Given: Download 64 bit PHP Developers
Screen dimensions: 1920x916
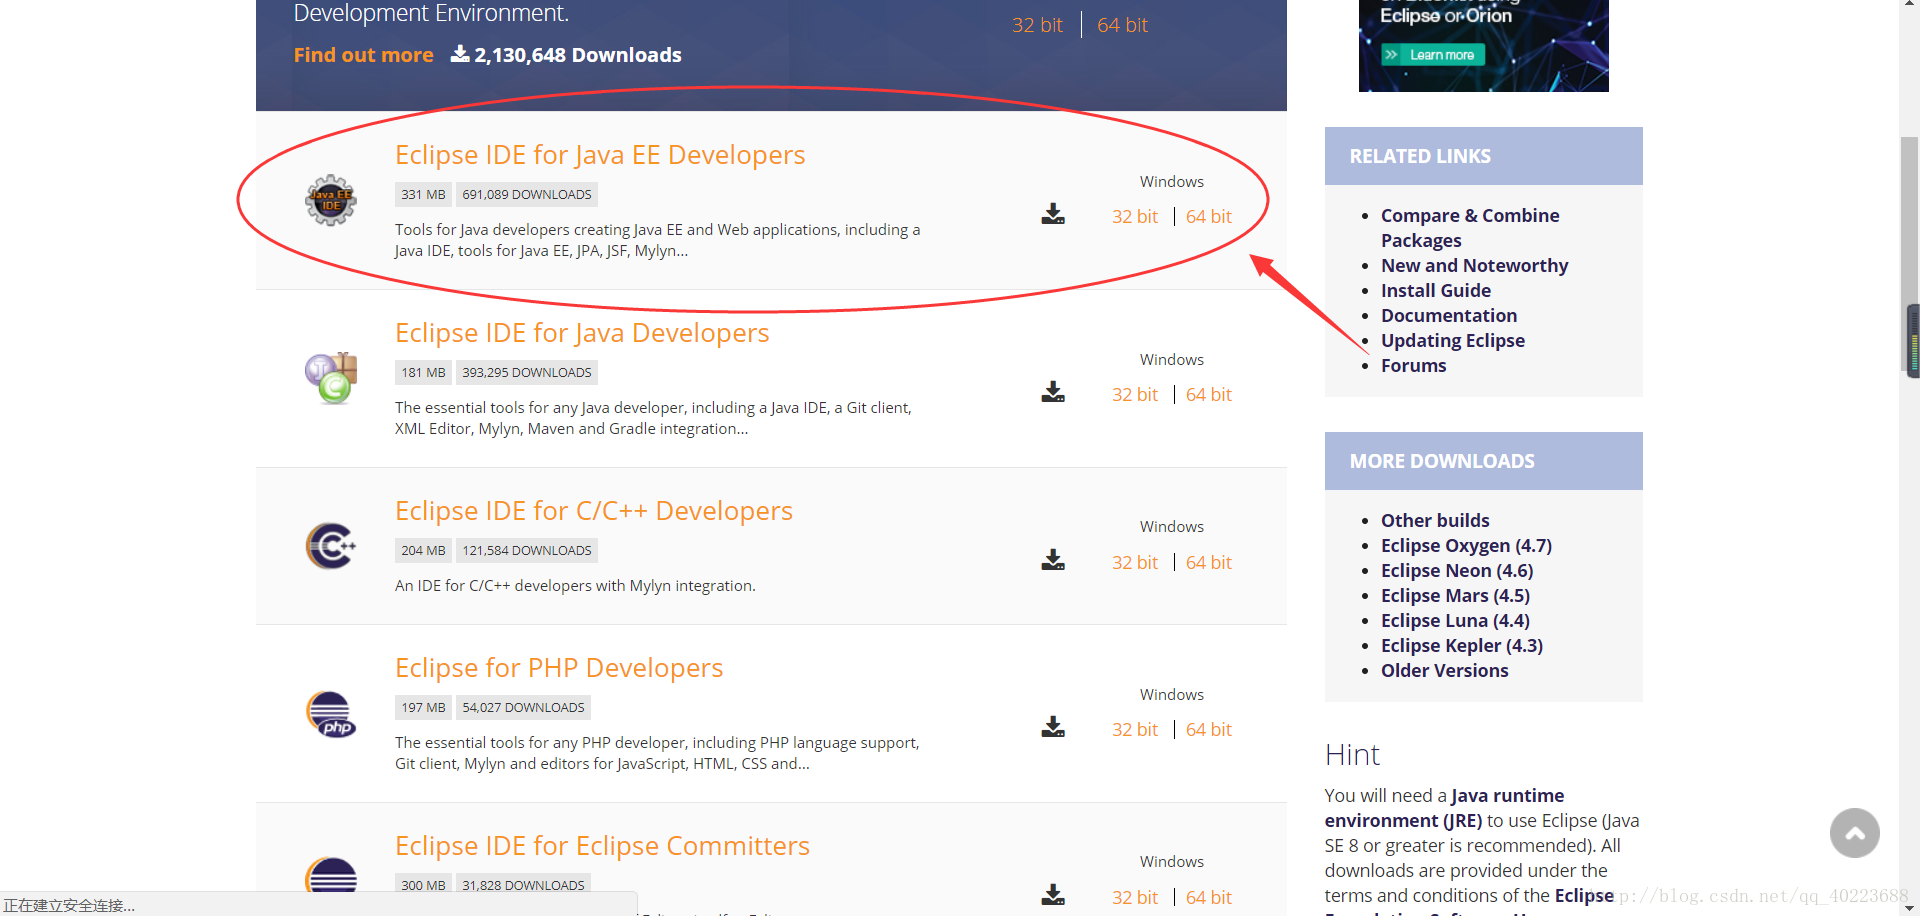Looking at the screenshot, I should click(x=1209, y=730).
